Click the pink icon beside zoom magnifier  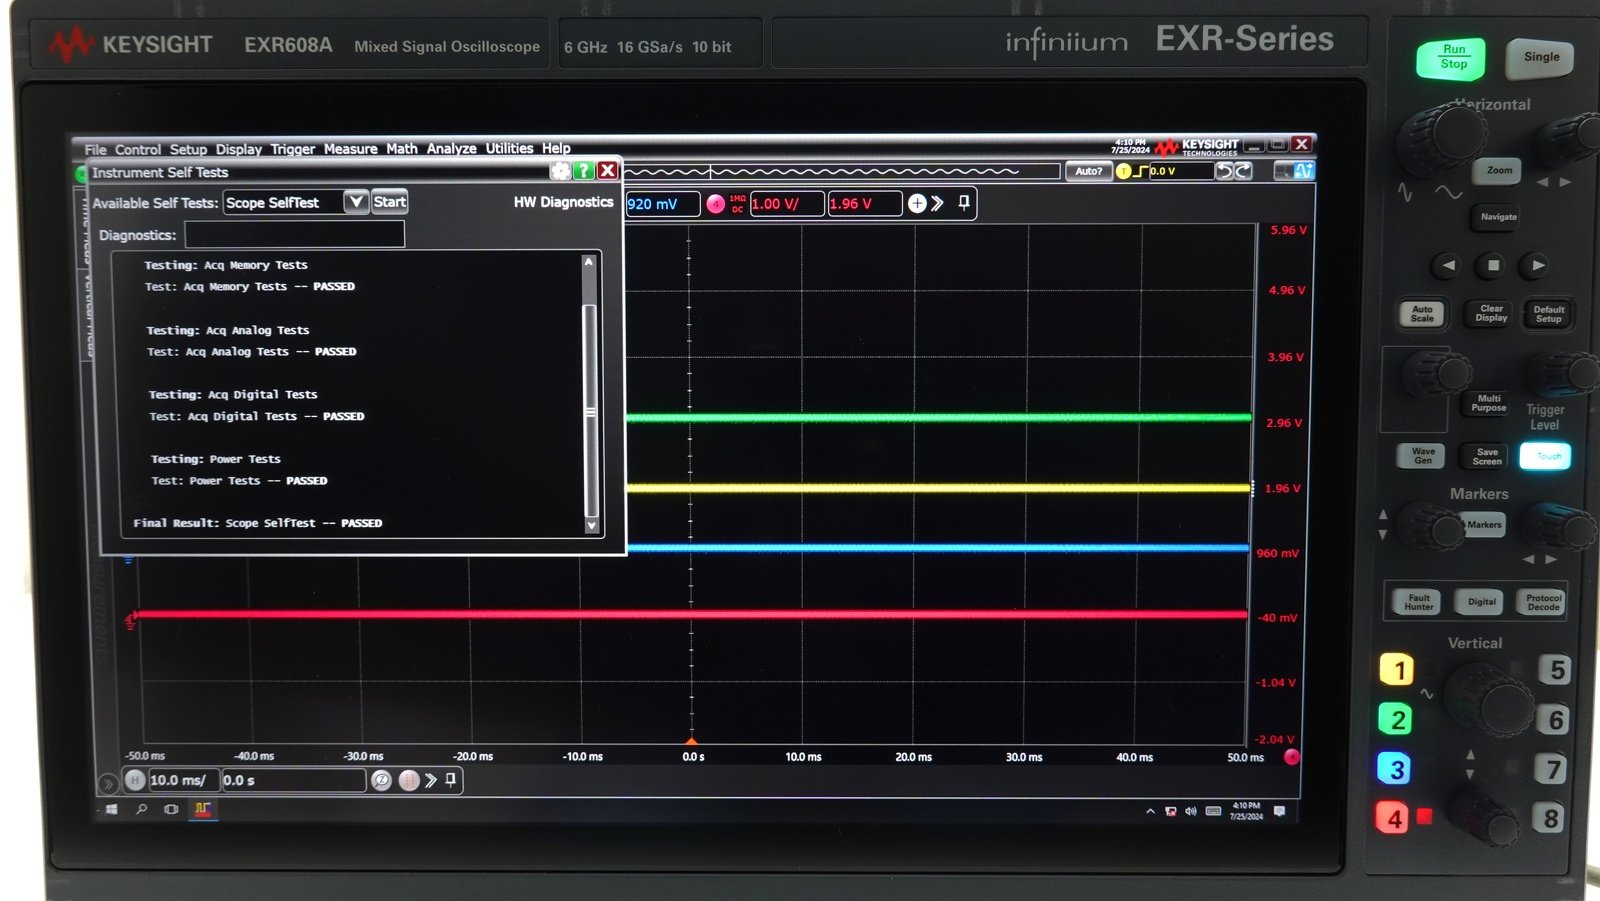click(x=409, y=780)
